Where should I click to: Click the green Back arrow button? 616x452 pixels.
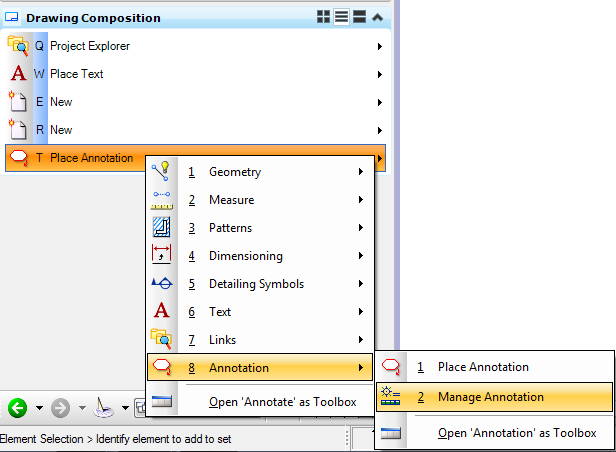[x=17, y=408]
